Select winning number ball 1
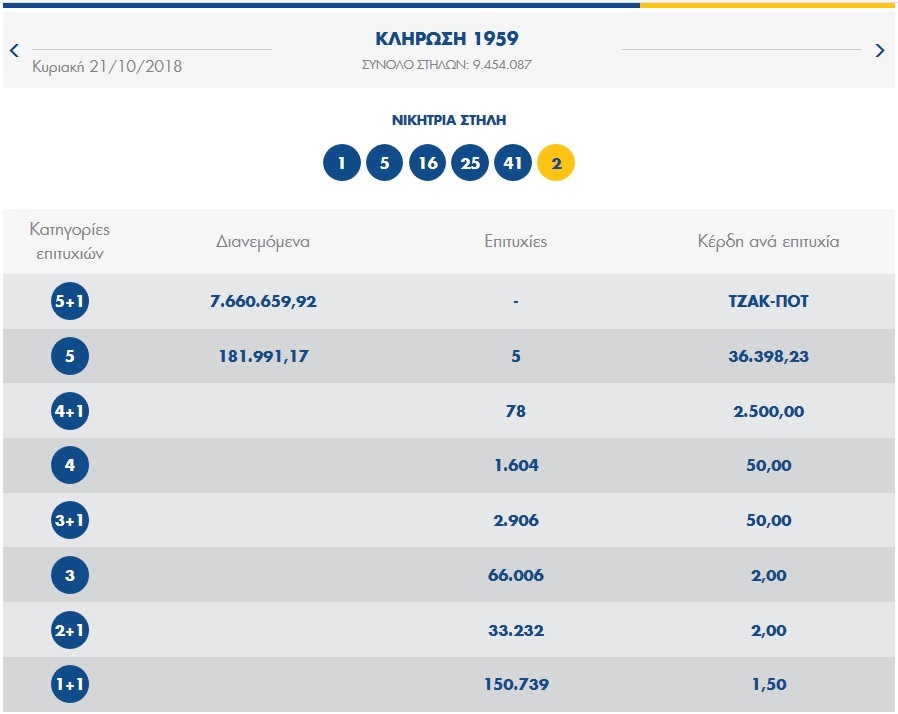 click(x=342, y=162)
